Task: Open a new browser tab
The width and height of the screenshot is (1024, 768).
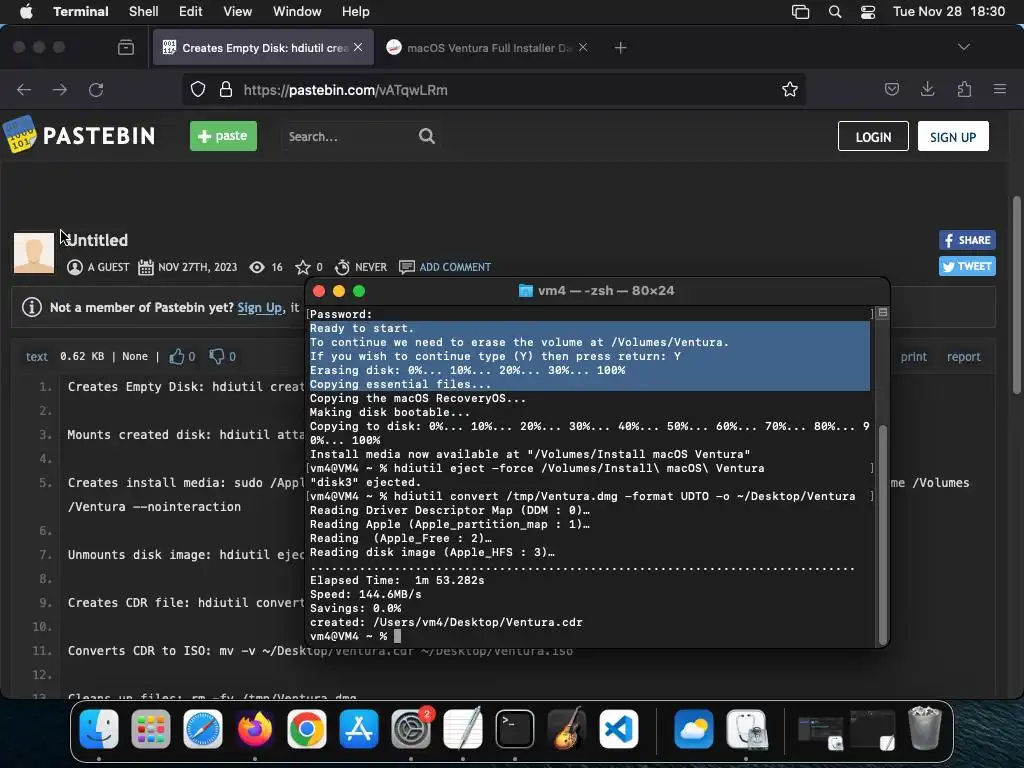Action: pos(620,48)
